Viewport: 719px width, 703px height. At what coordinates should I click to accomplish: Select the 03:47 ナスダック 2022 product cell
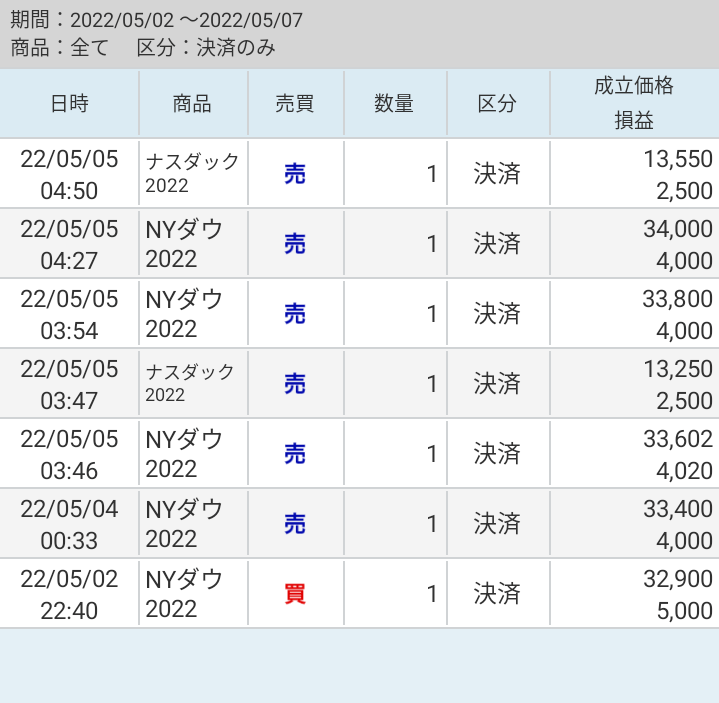coord(190,384)
